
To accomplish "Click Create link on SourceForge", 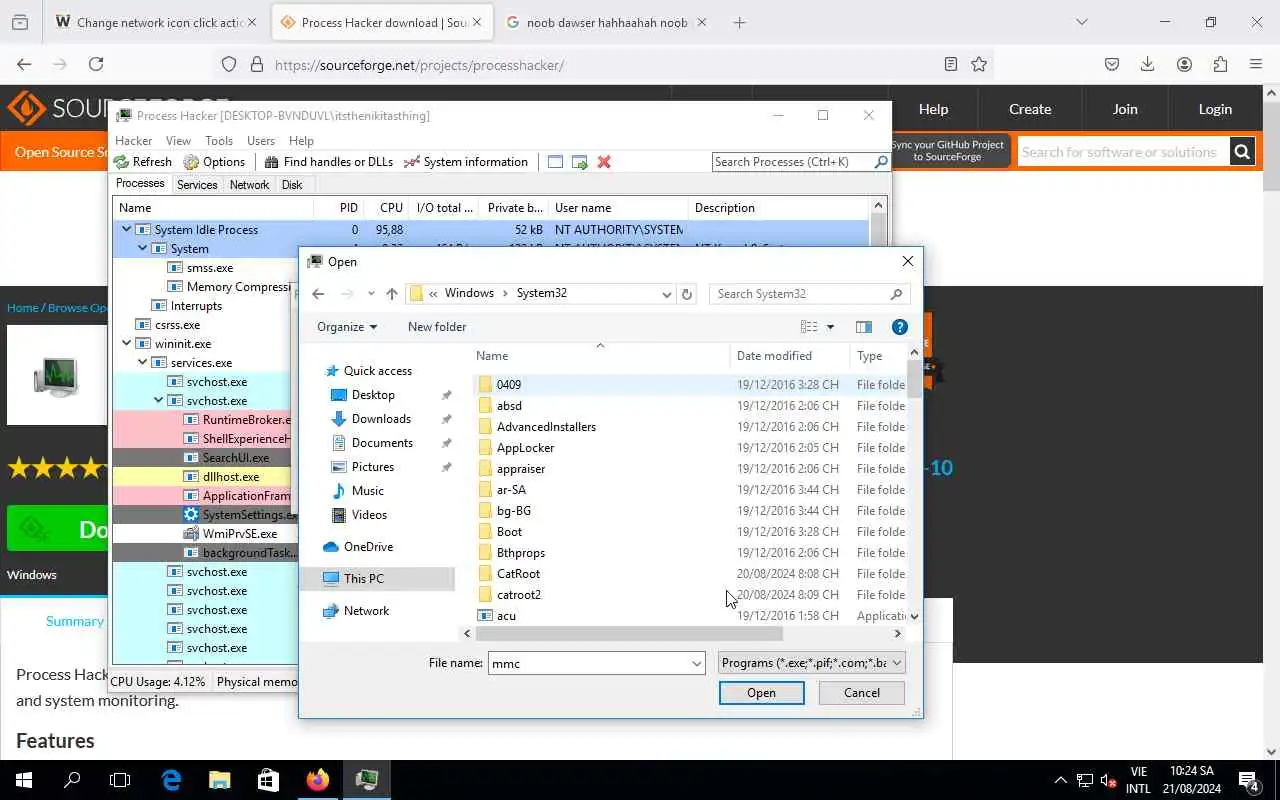I will (x=1030, y=109).
